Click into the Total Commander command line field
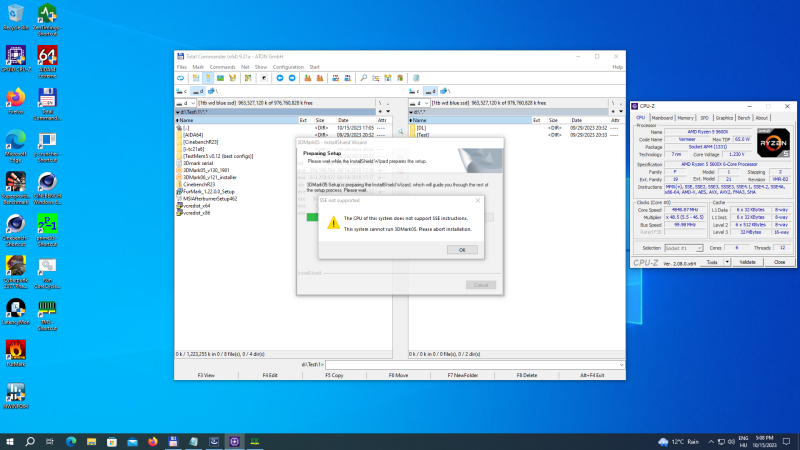 coord(474,365)
